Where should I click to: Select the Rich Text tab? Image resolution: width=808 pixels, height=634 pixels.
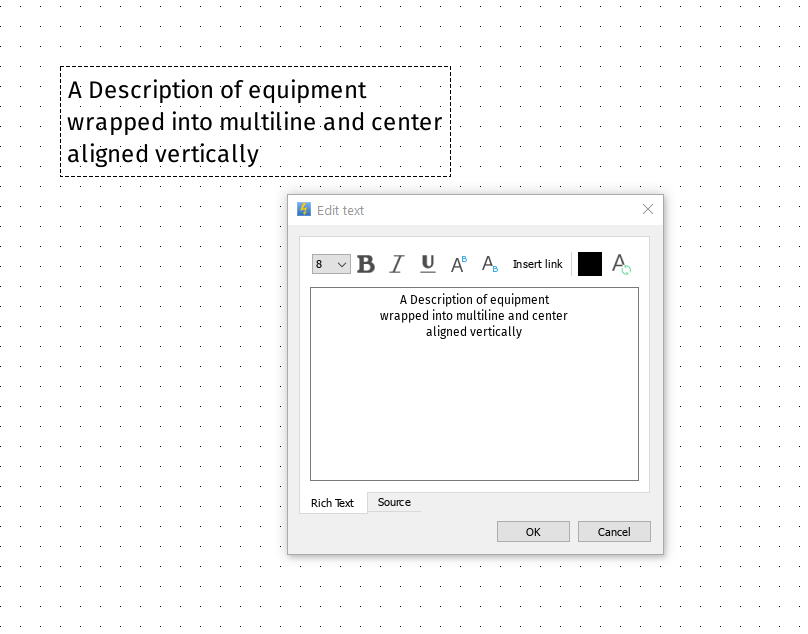(x=332, y=503)
